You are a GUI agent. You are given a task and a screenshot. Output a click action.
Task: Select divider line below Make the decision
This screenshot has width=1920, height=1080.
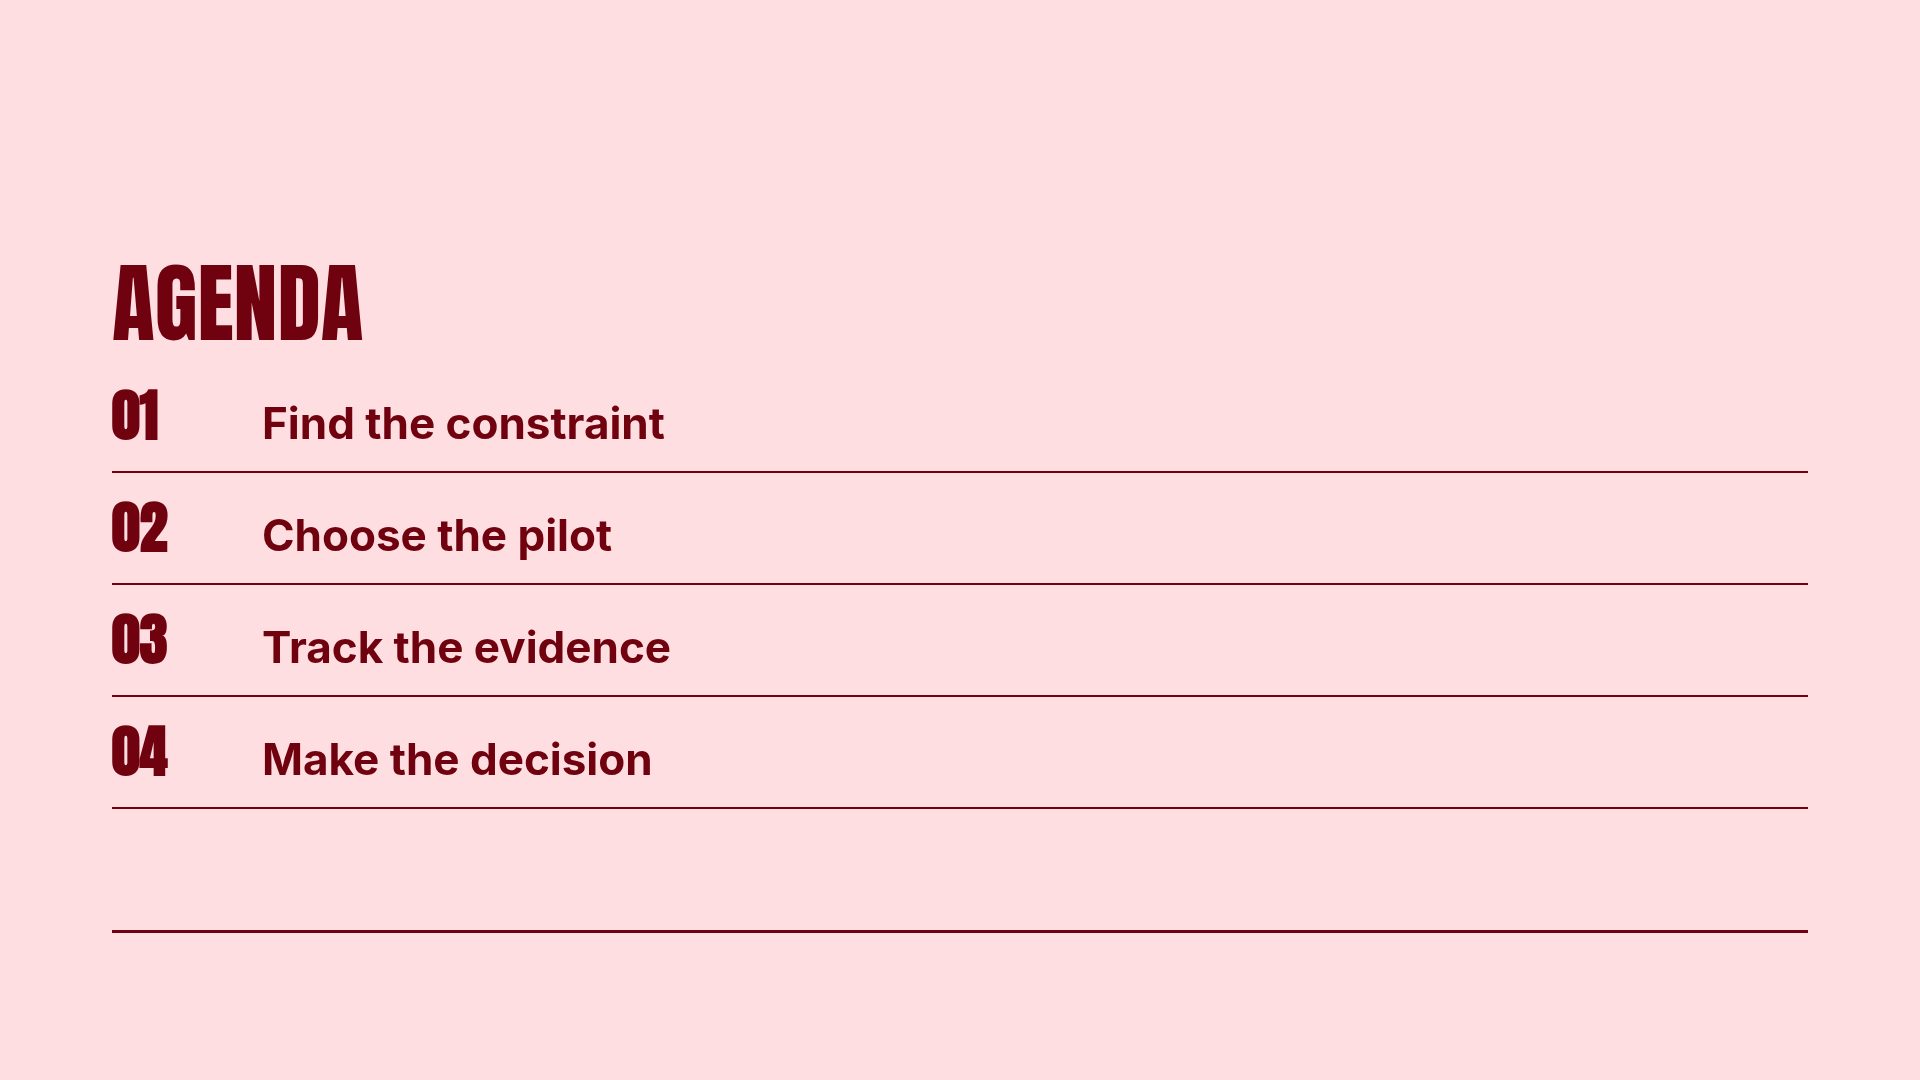[x=960, y=808]
